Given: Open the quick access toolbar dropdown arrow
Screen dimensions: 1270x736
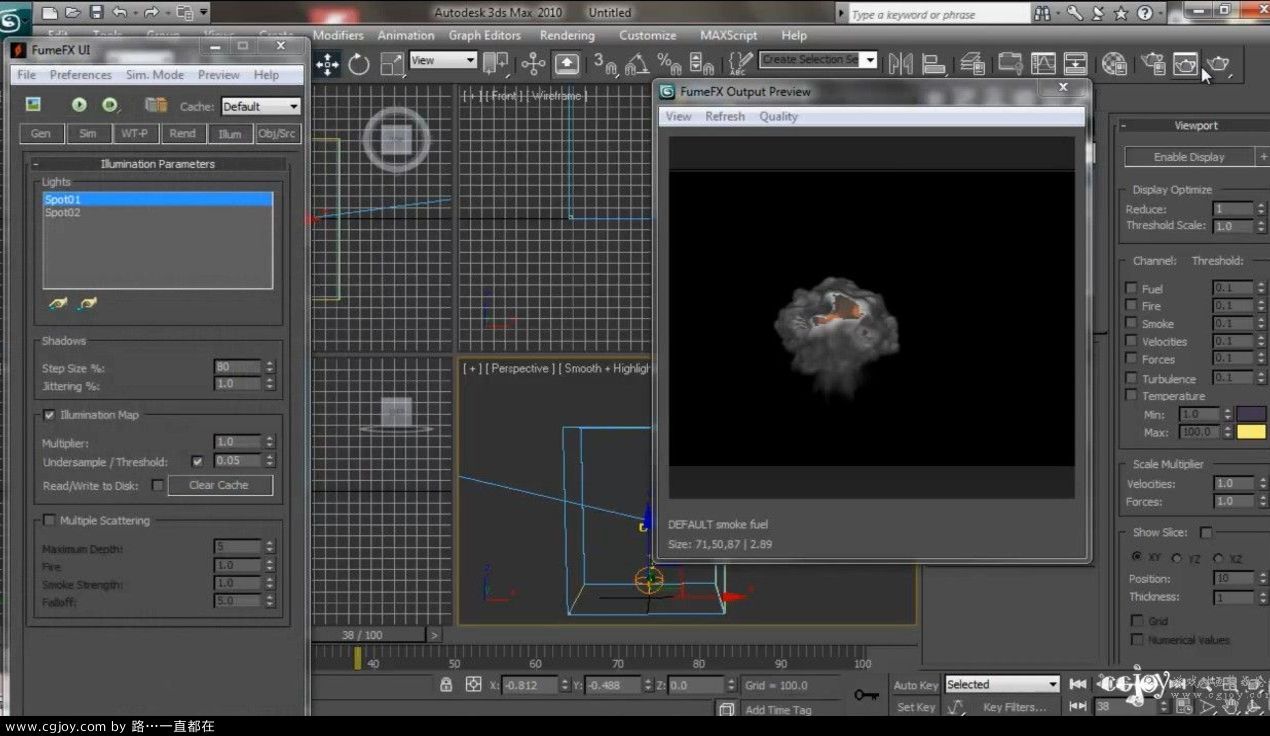Looking at the screenshot, I should tap(205, 13).
